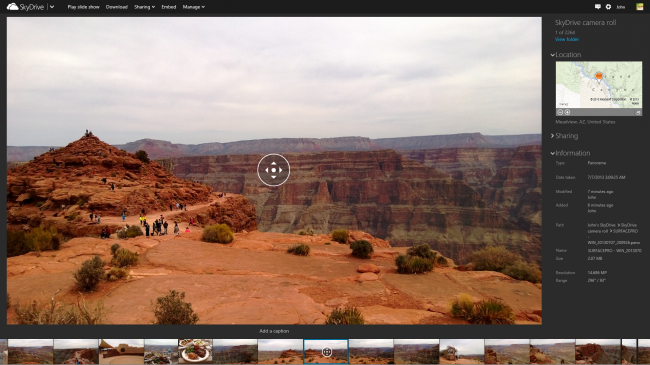
Task: Click the Date taken value
Action: [x=606, y=177]
